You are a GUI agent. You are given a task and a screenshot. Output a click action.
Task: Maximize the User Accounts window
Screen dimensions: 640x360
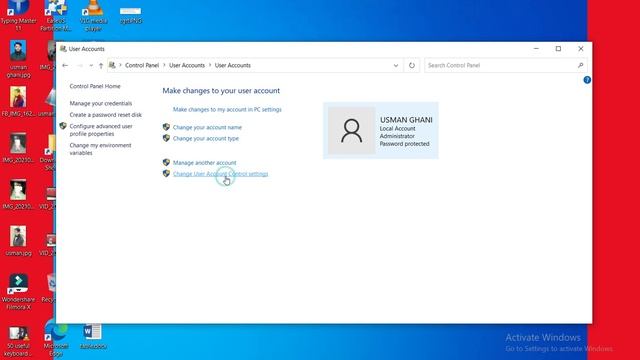click(x=558, y=49)
